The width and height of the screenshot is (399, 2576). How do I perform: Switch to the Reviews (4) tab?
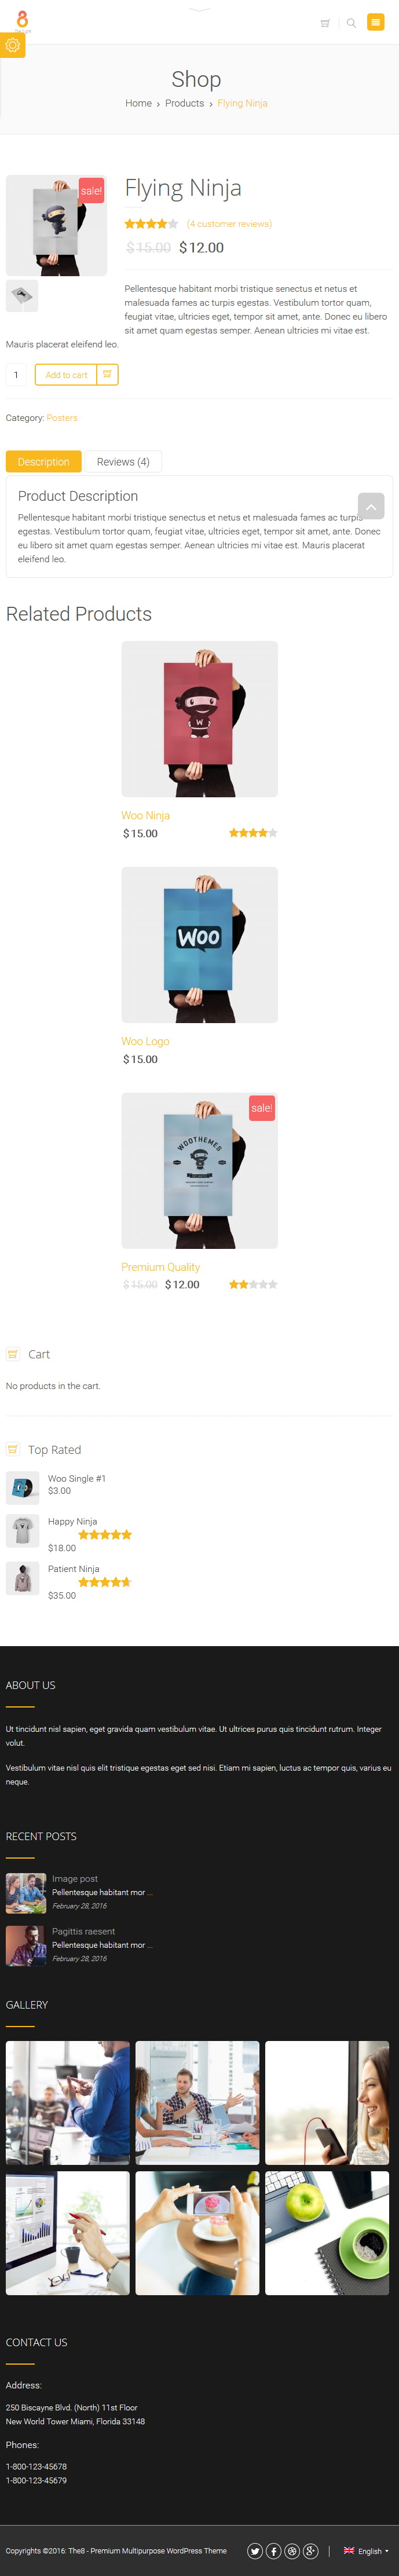click(123, 461)
